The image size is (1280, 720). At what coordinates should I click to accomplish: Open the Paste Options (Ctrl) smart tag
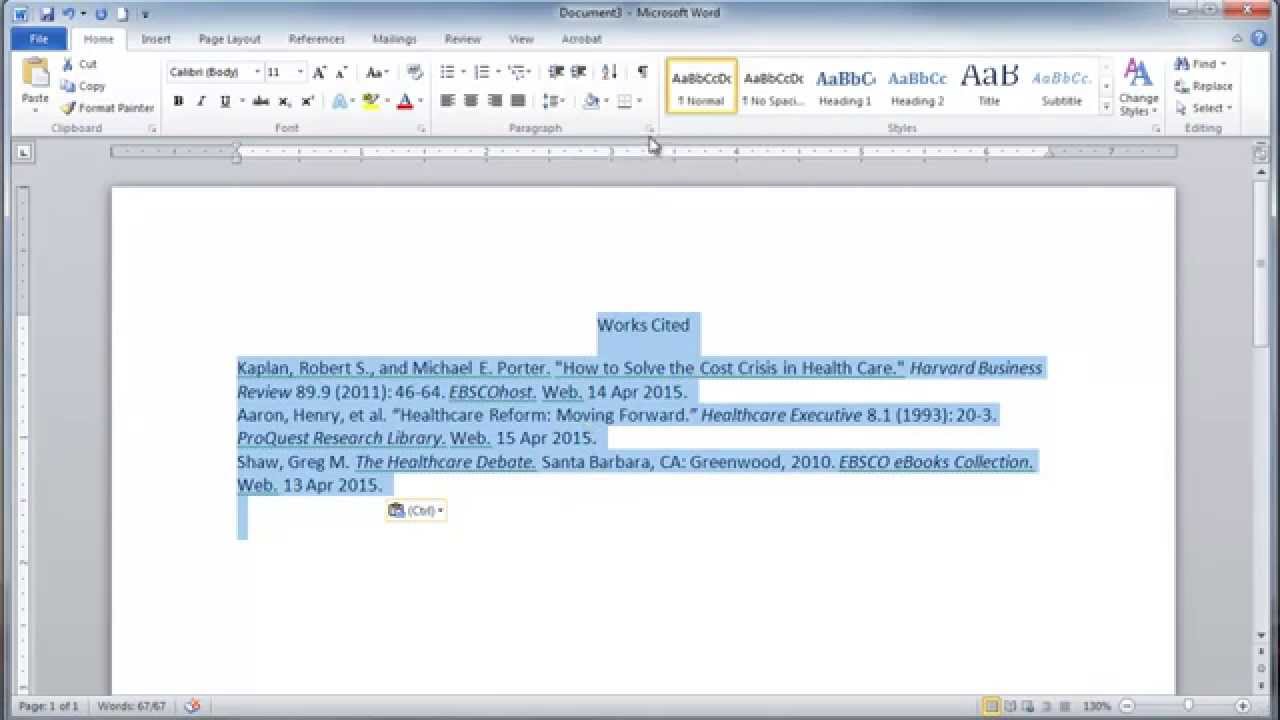(415, 511)
